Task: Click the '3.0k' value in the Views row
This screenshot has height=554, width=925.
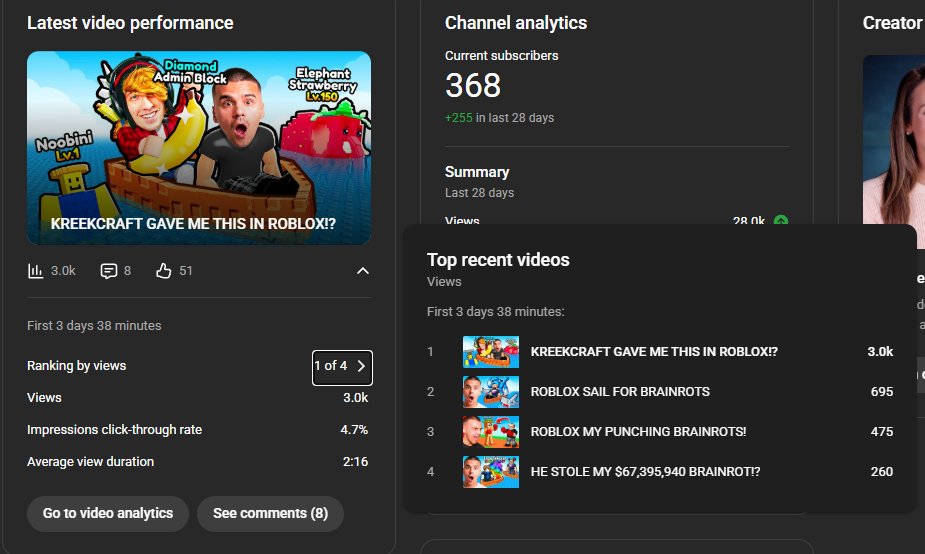Action: [356, 398]
